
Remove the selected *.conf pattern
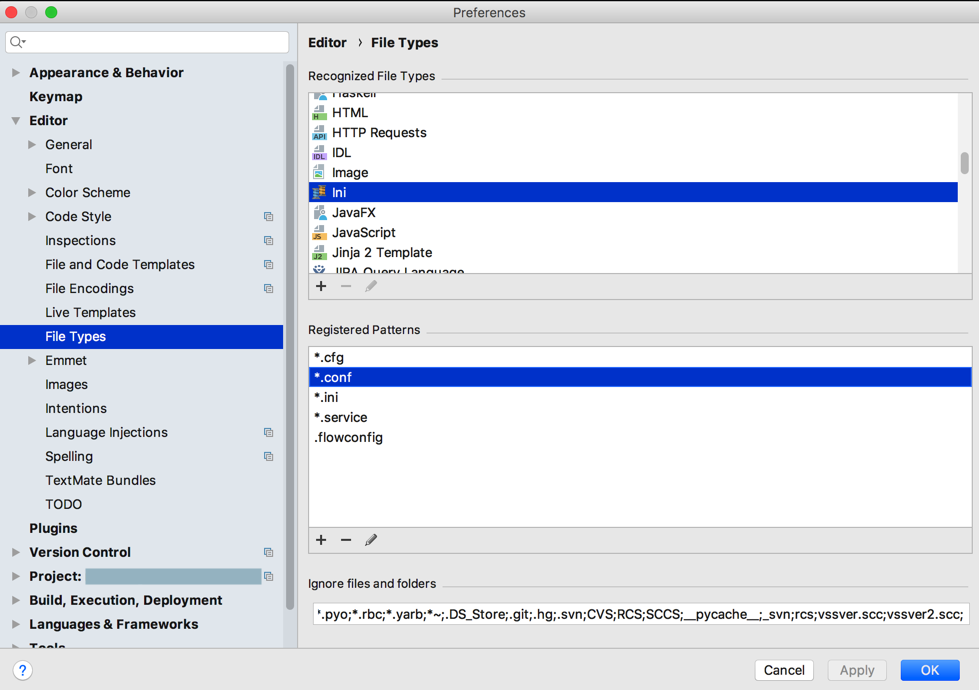346,540
